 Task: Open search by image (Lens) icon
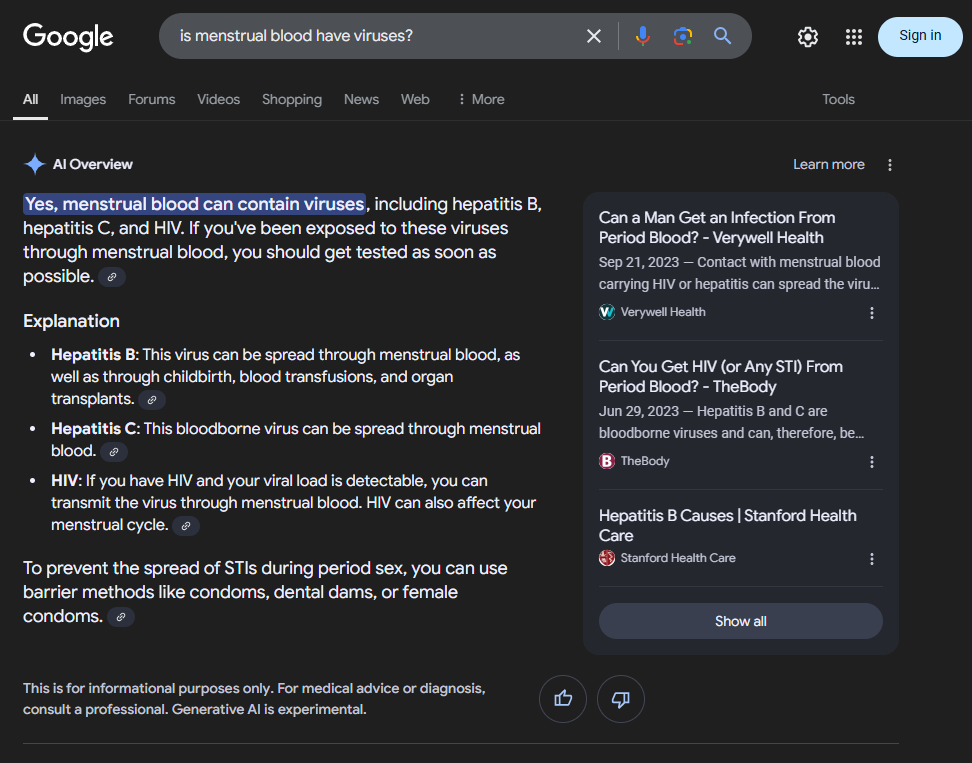(683, 36)
